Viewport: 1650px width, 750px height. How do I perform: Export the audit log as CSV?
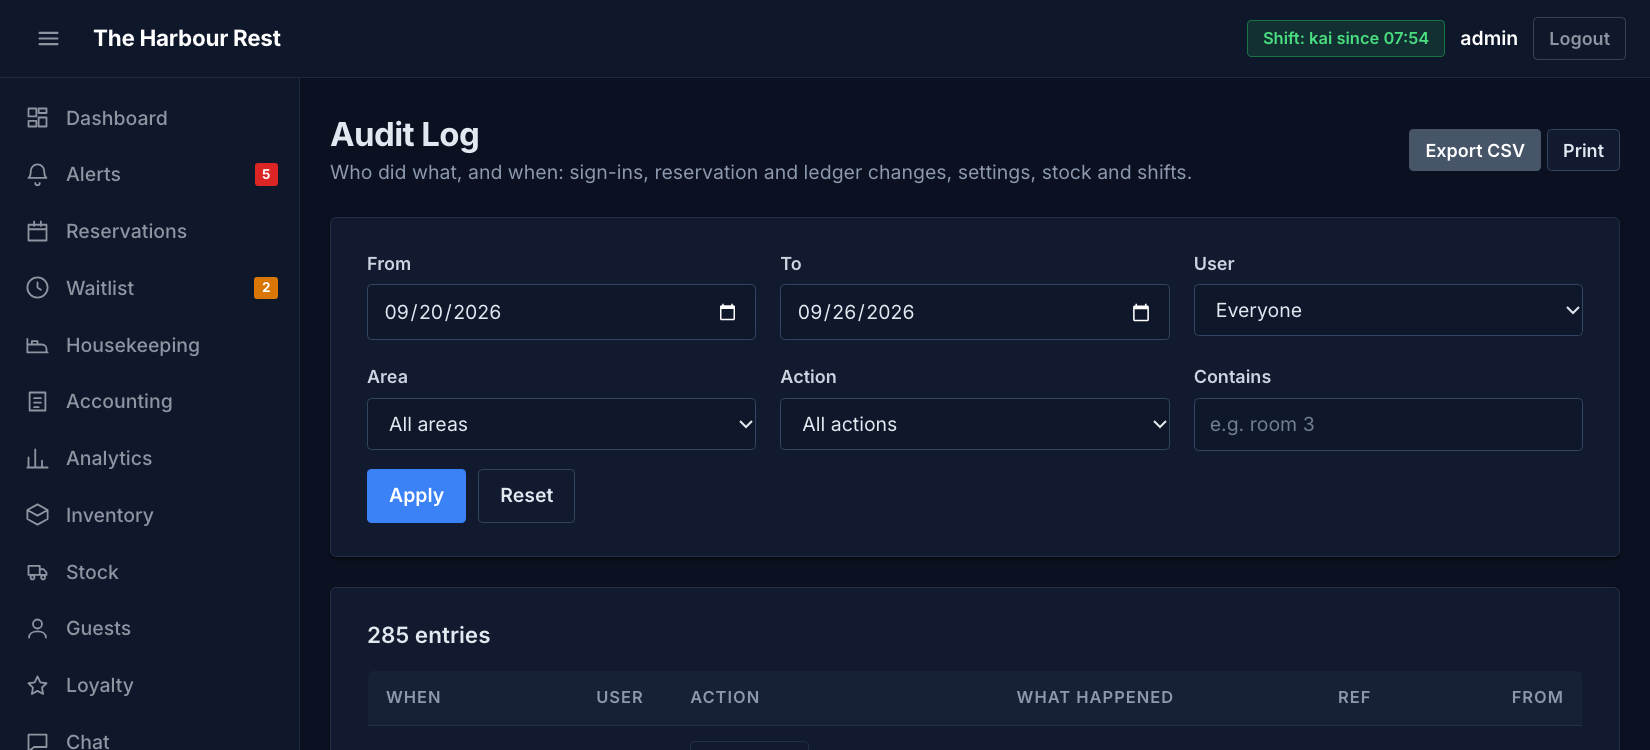(x=1475, y=150)
